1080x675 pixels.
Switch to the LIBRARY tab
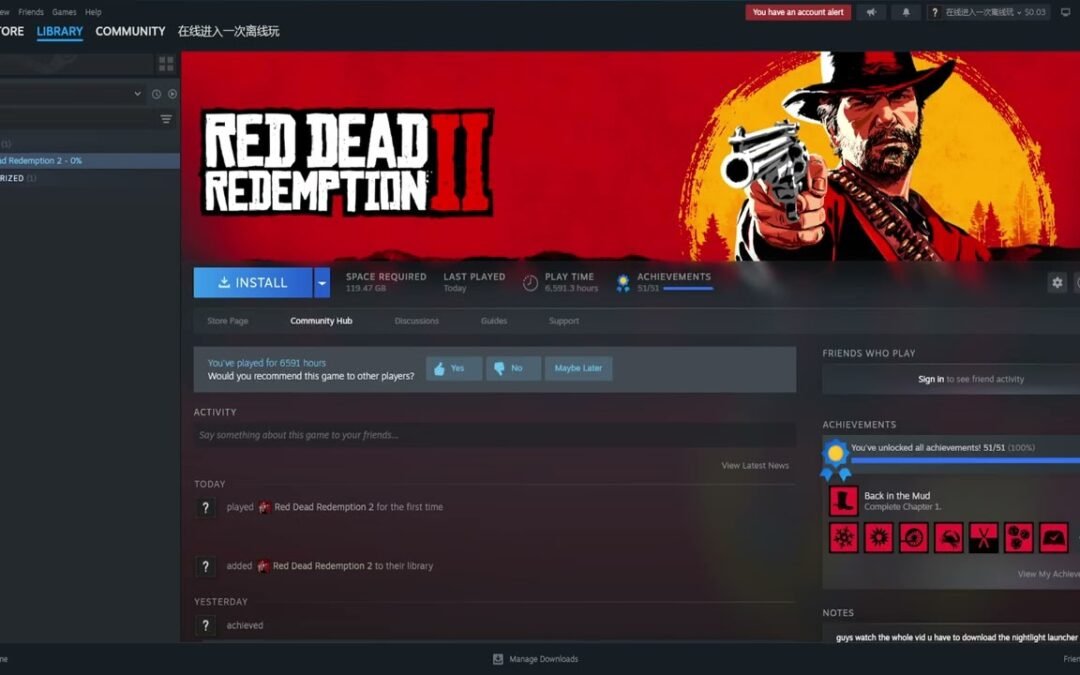pyautogui.click(x=60, y=31)
